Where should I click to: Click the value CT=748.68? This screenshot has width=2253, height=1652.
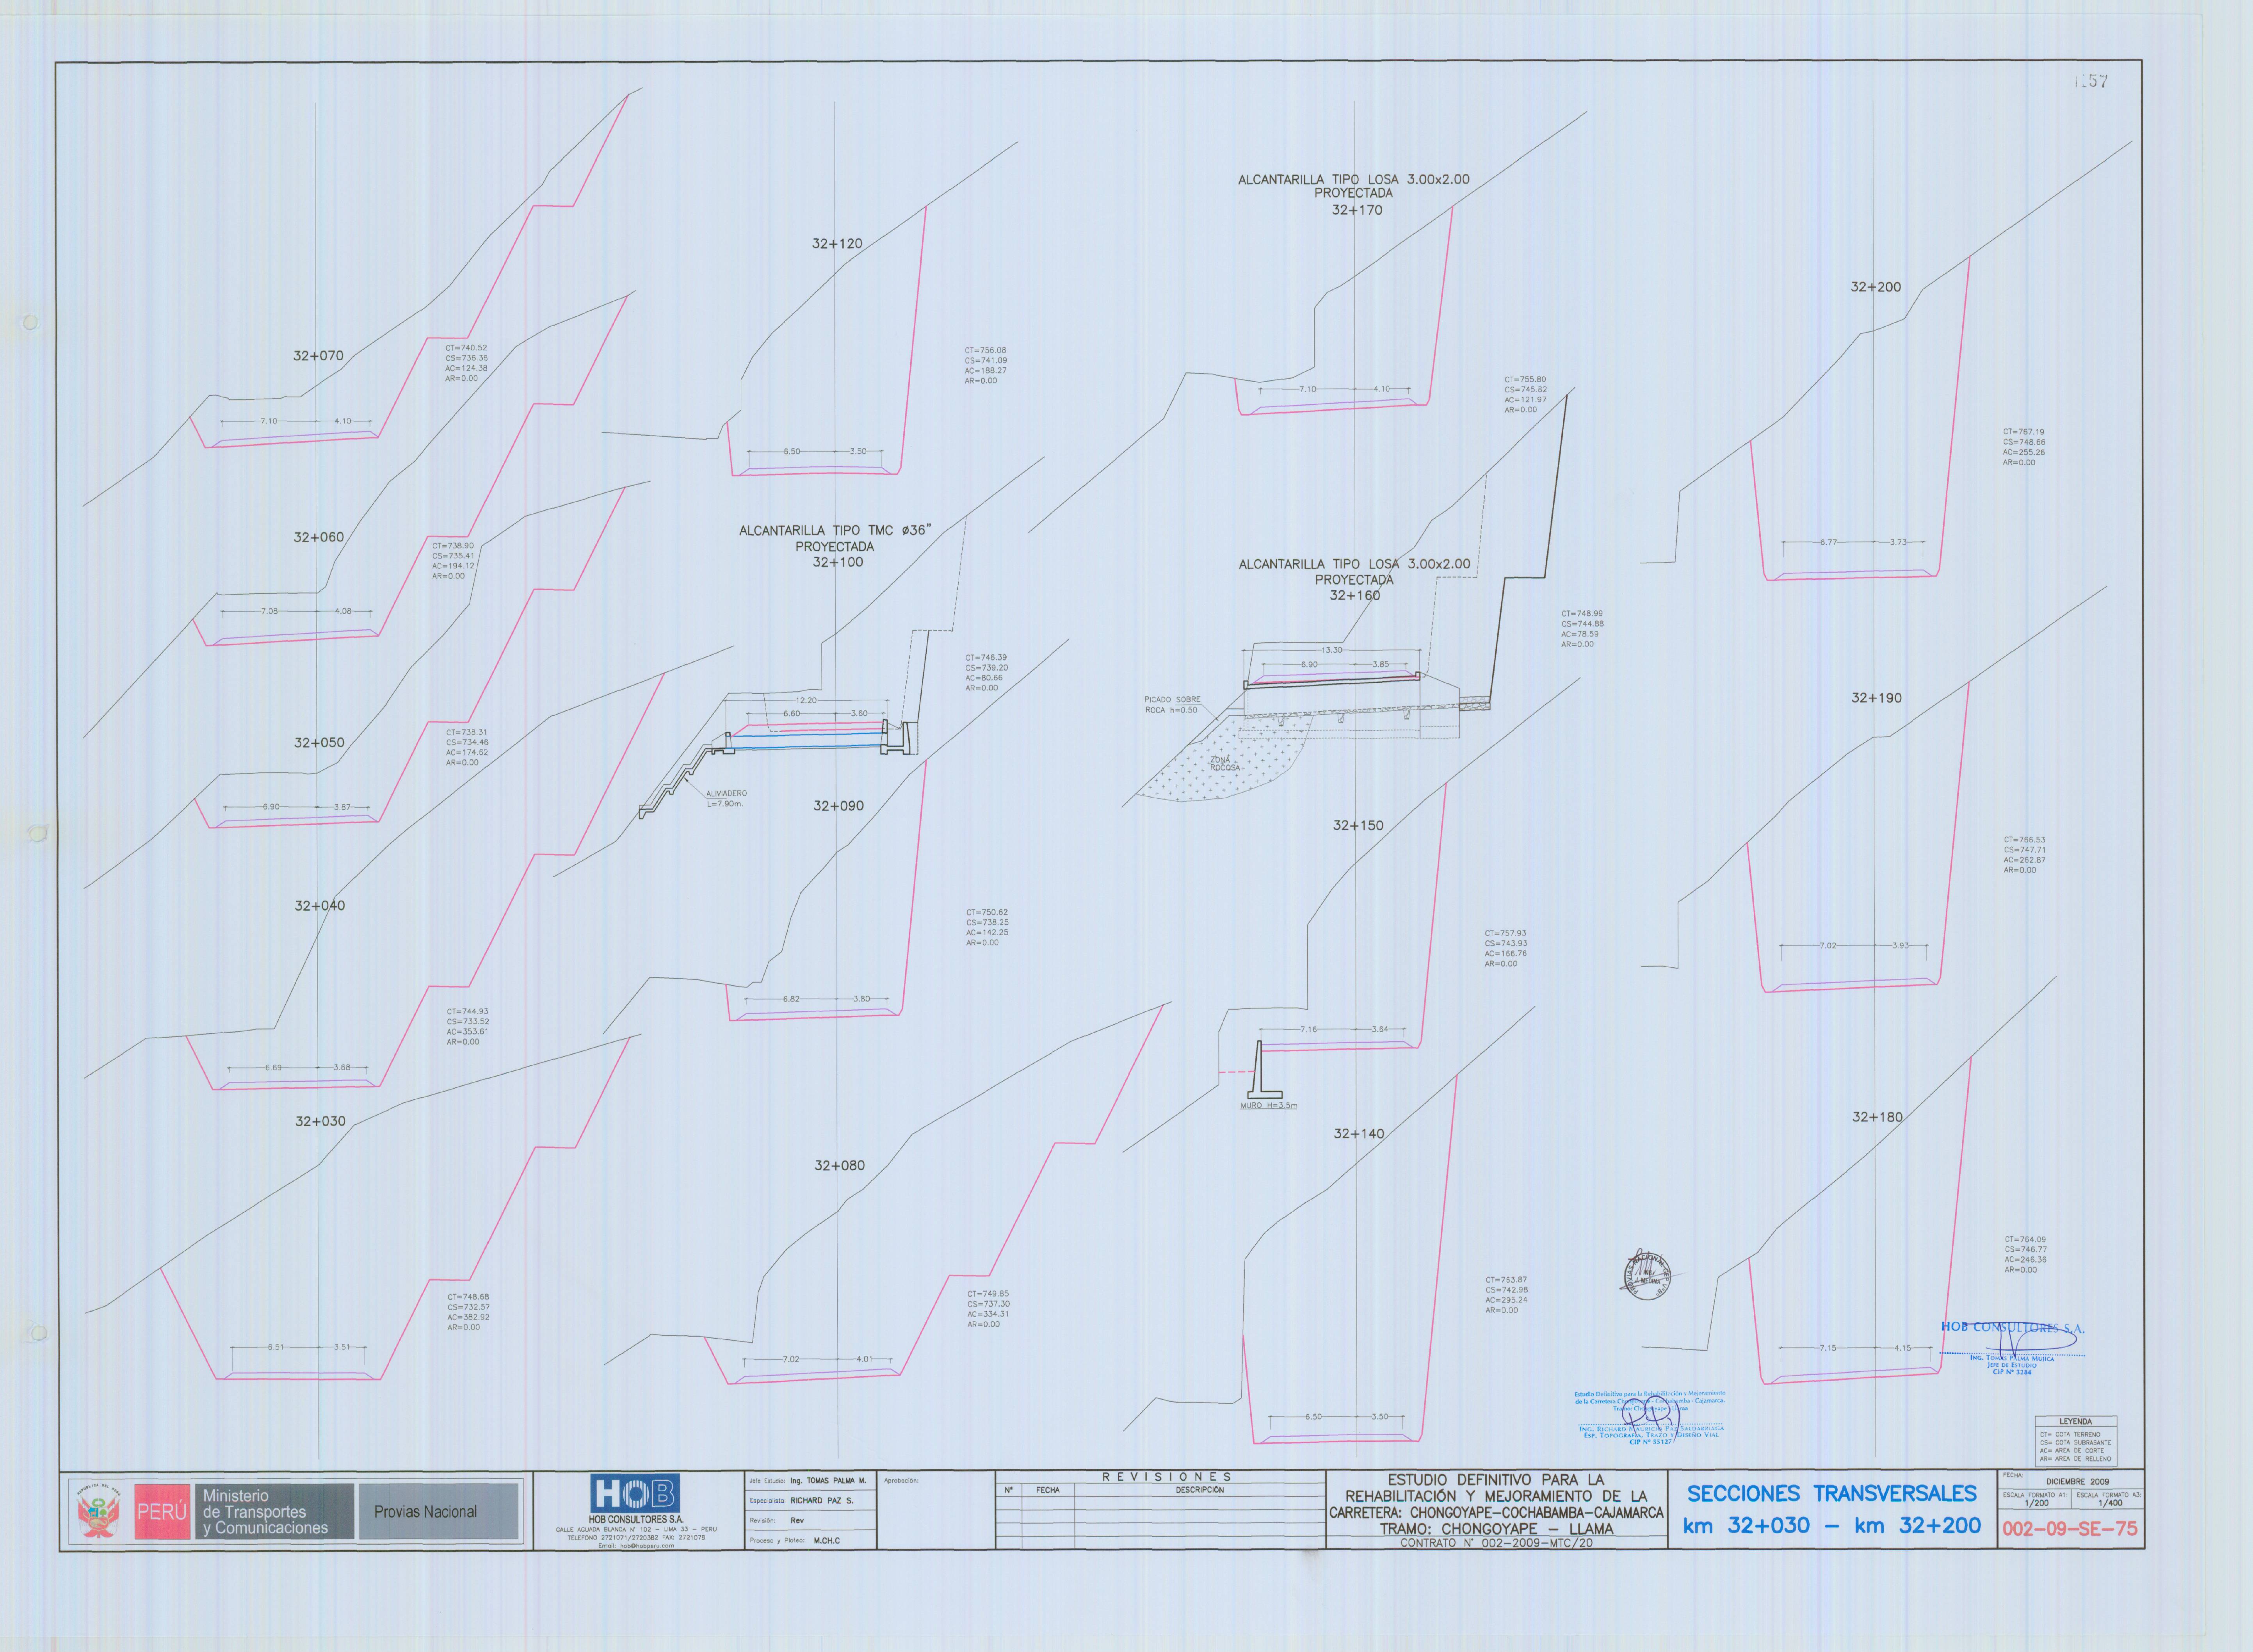click(468, 1297)
